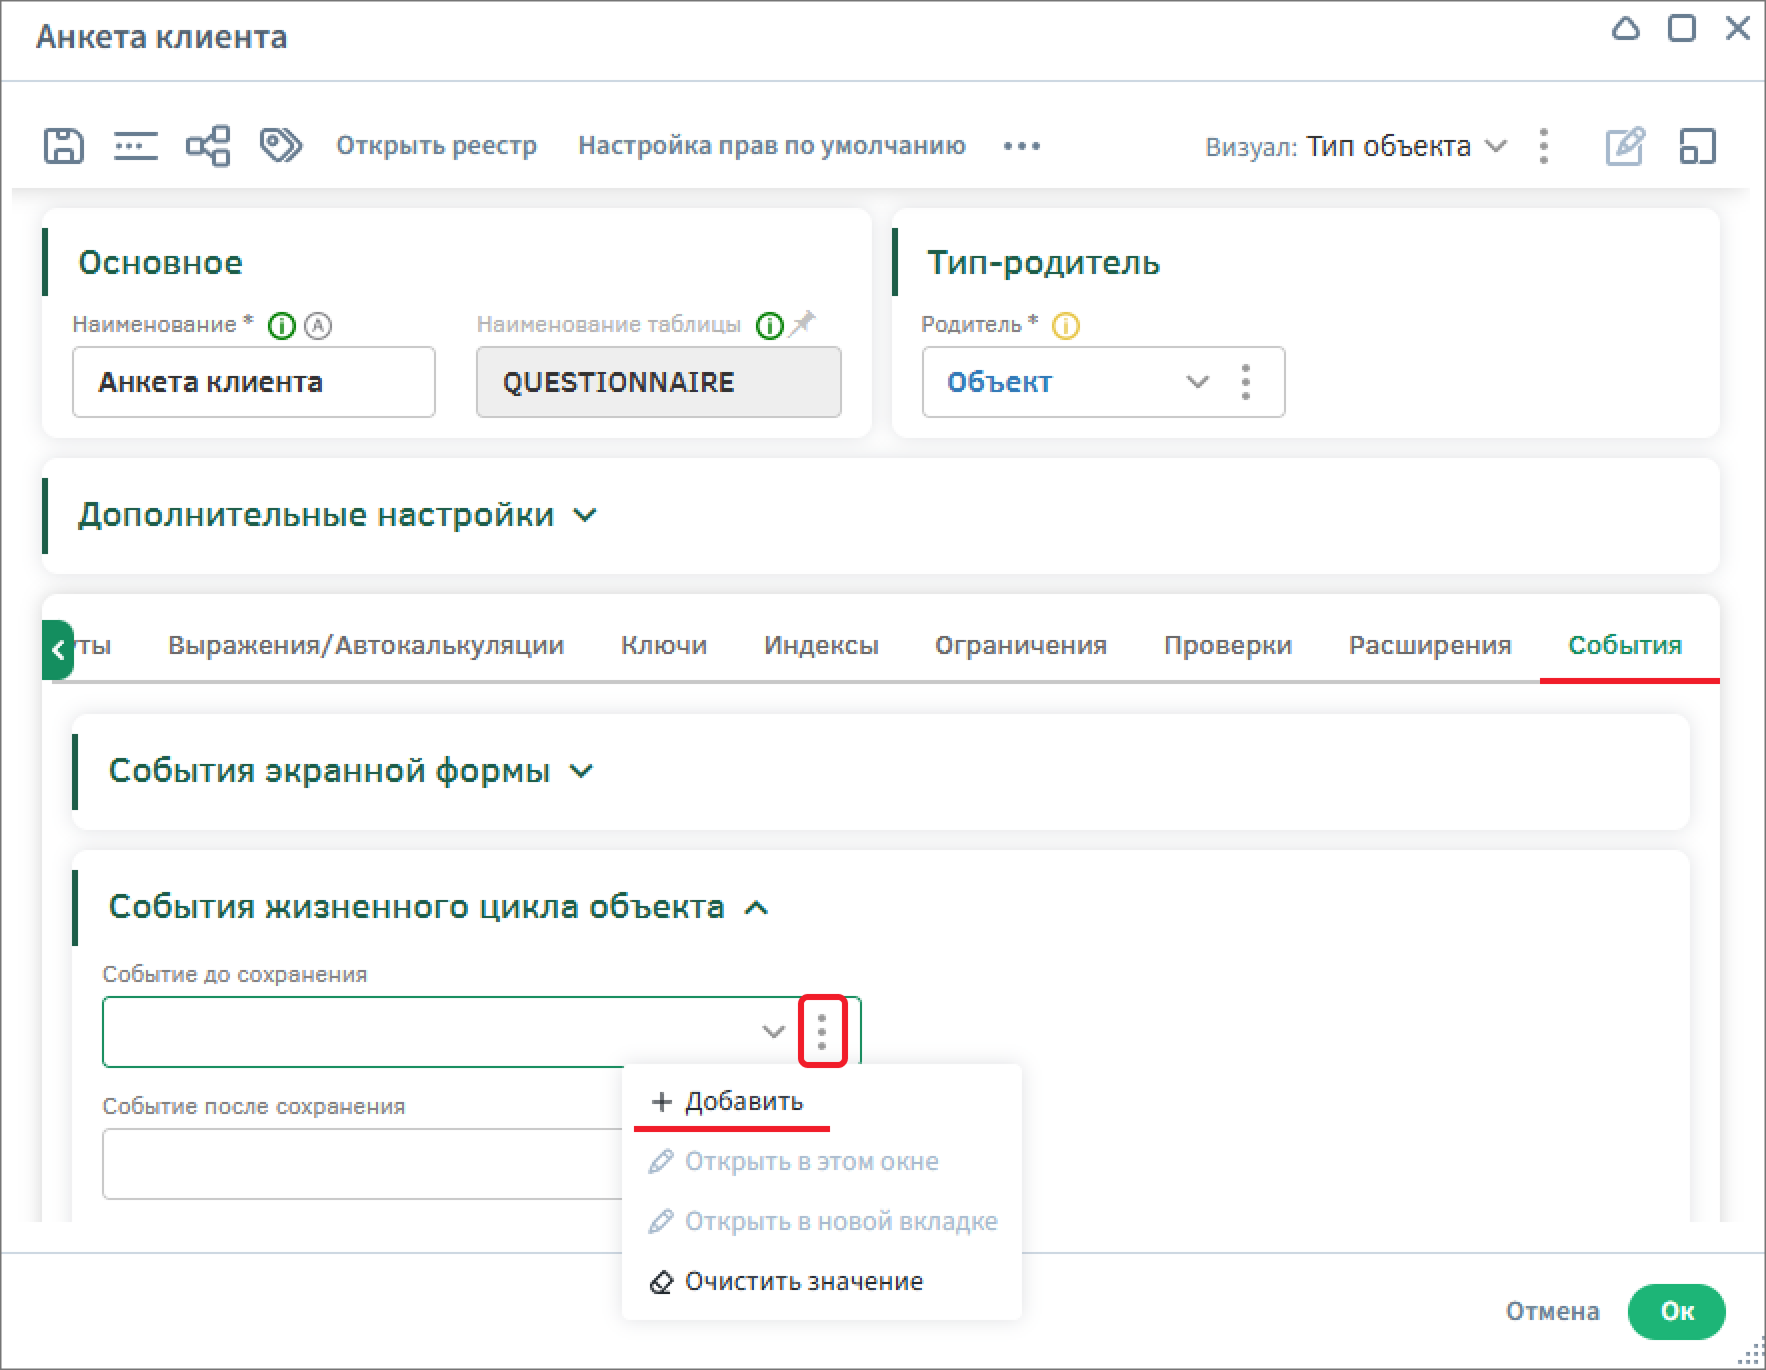The height and width of the screenshot is (1370, 1766).
Task: Choose Очистить значение menu item
Action: [803, 1281]
